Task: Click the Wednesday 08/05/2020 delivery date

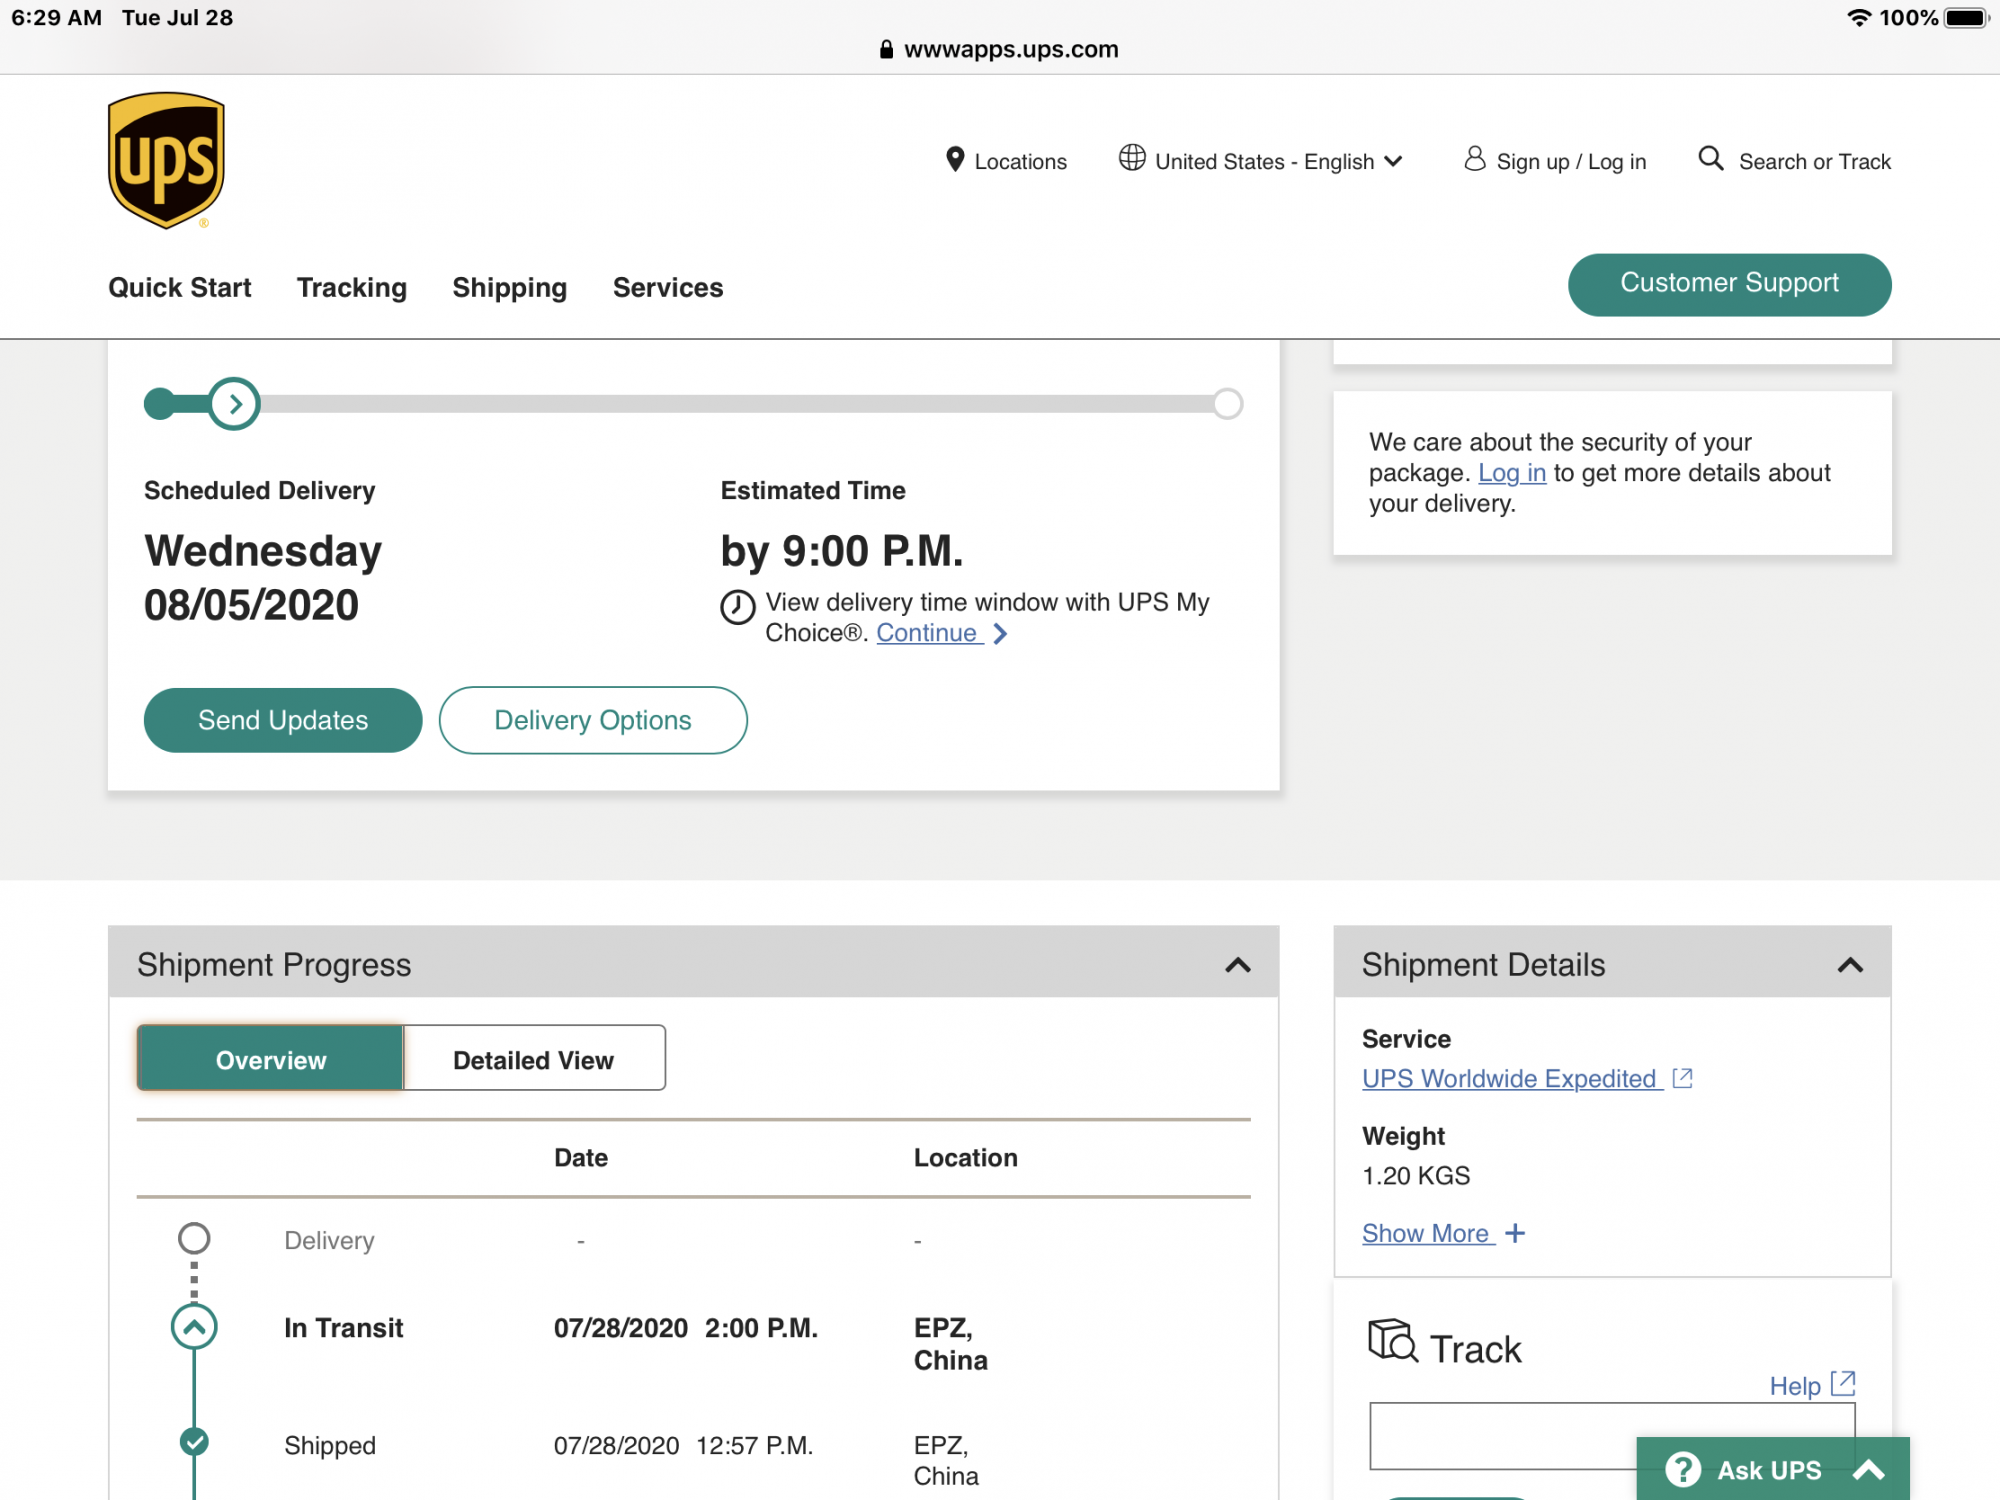Action: point(263,578)
